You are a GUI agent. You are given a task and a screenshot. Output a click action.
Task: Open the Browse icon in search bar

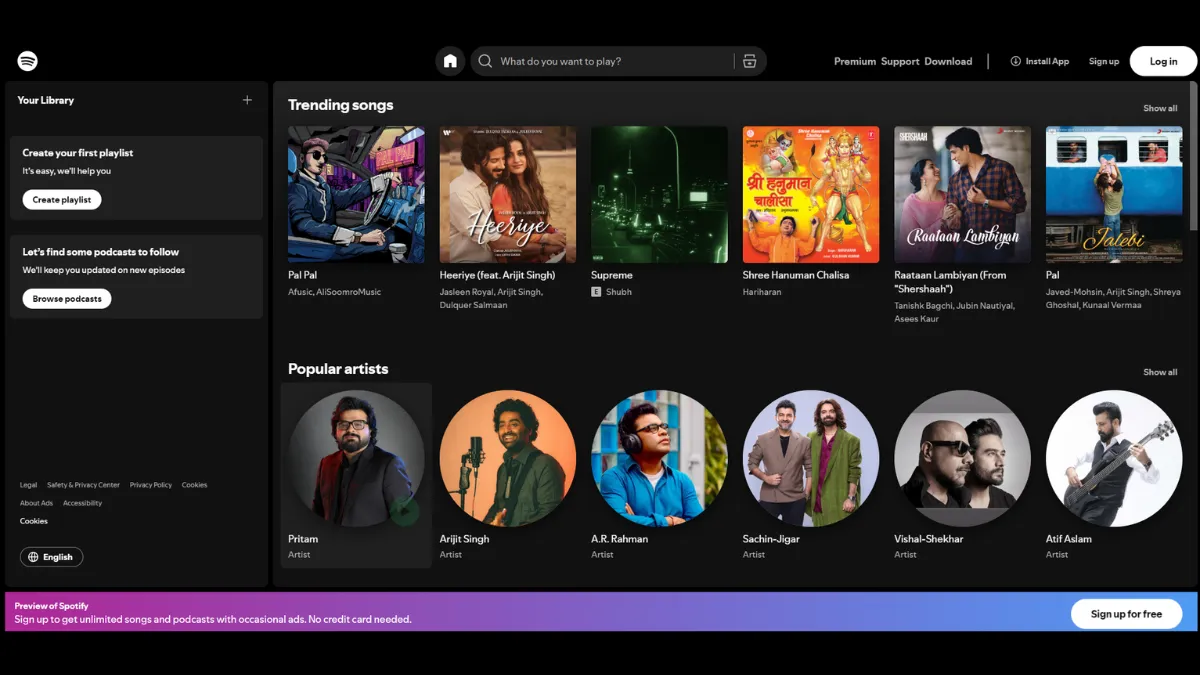click(750, 61)
